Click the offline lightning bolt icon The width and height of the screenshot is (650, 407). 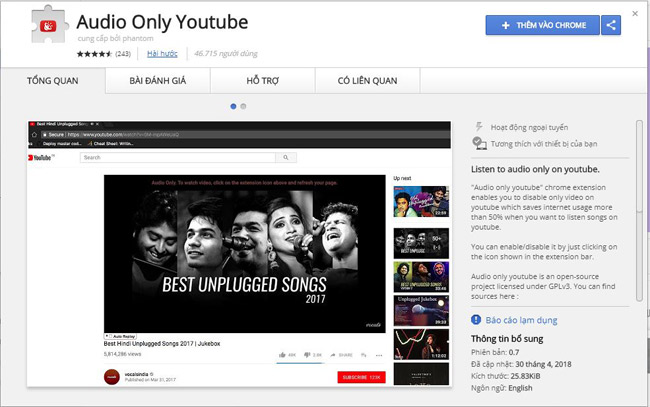point(479,127)
